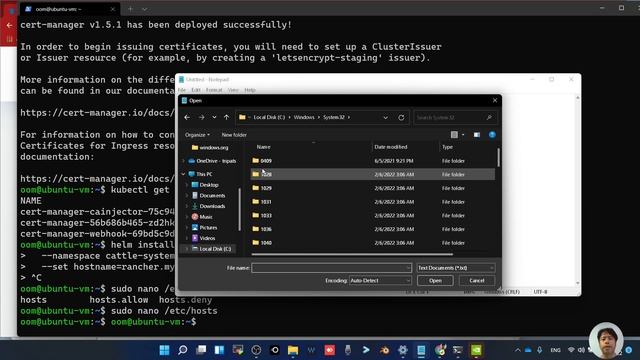The height and width of the screenshot is (360, 640).
Task: Add a new terminal tab
Action: (130, 9)
